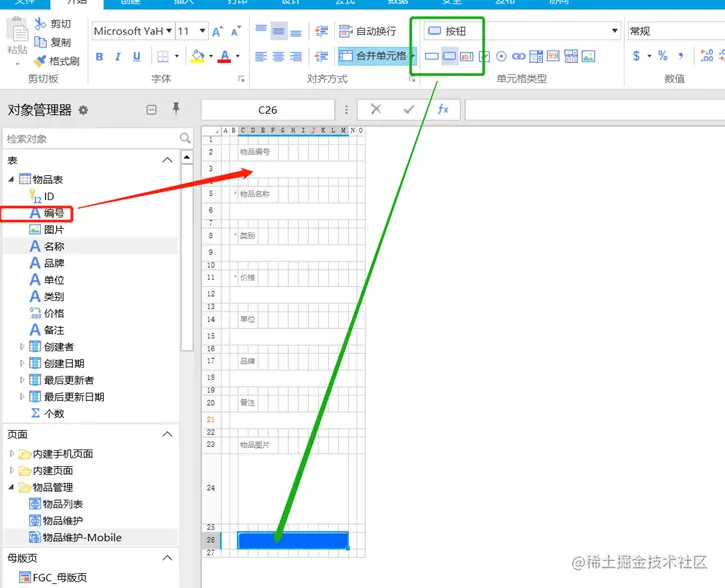Screen dimensions: 725x588
Task: Center text horizontally in the cell
Action: point(278,56)
